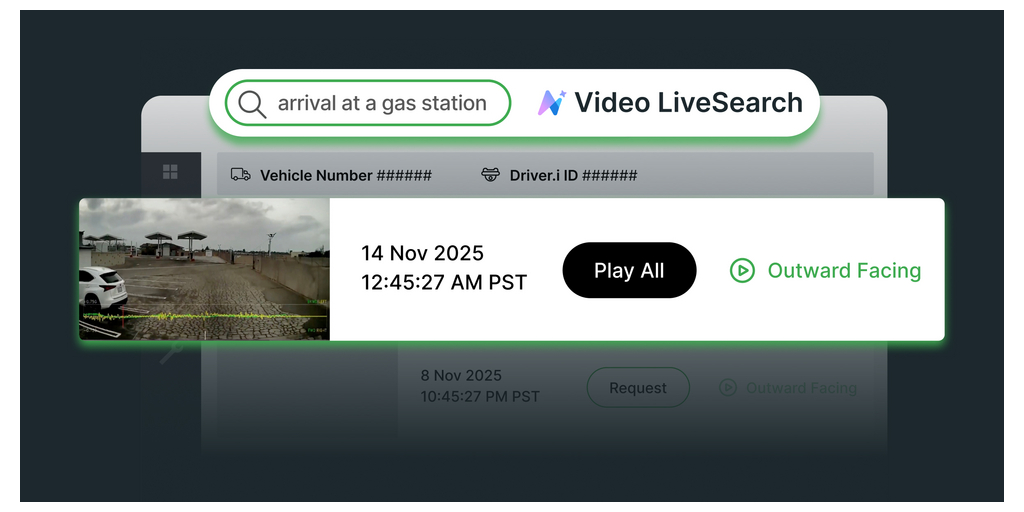Open the faded Outward Facing link below

tap(801, 388)
